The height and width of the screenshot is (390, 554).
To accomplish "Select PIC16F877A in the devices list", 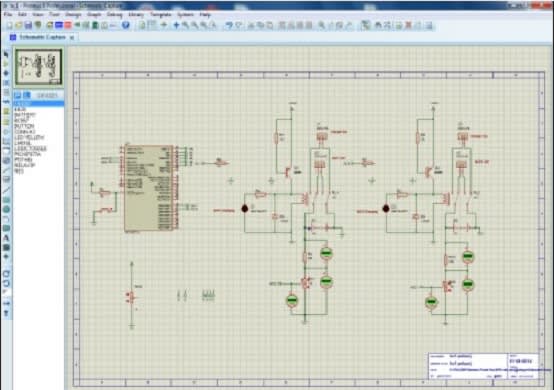I will (28, 154).
